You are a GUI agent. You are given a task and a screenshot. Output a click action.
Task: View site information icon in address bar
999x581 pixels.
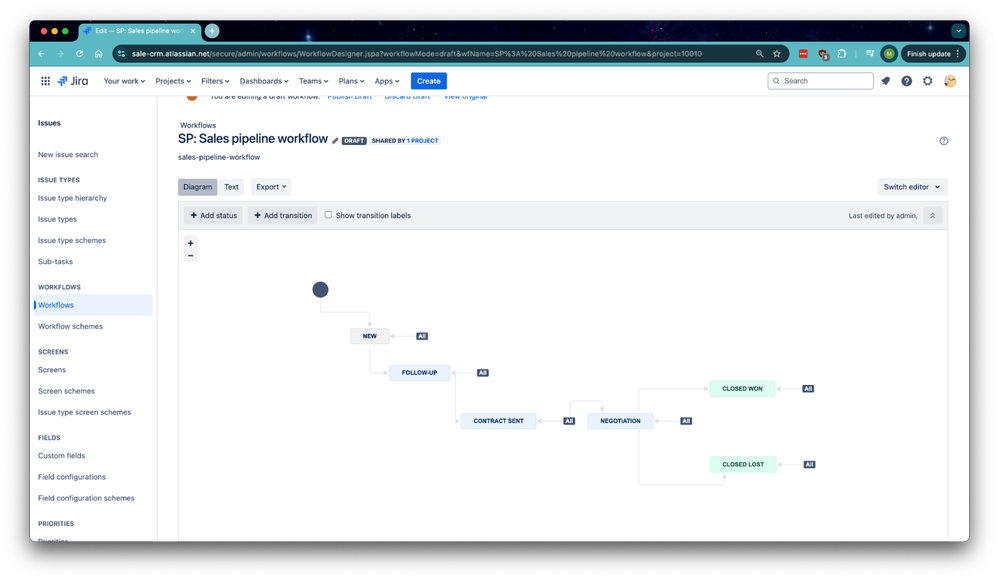[121, 54]
